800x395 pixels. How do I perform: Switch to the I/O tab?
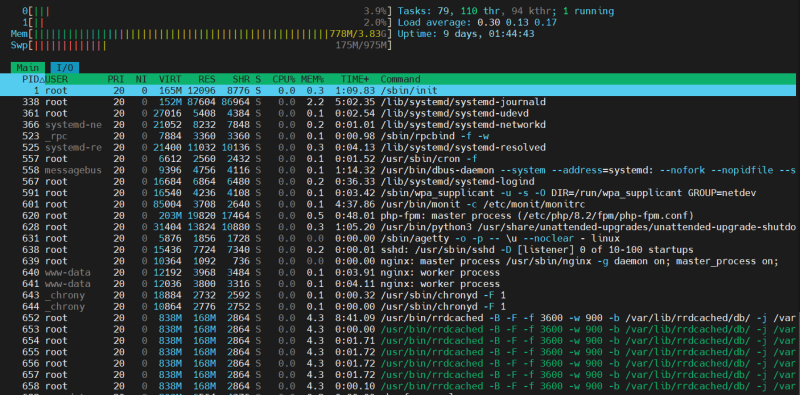[65, 68]
